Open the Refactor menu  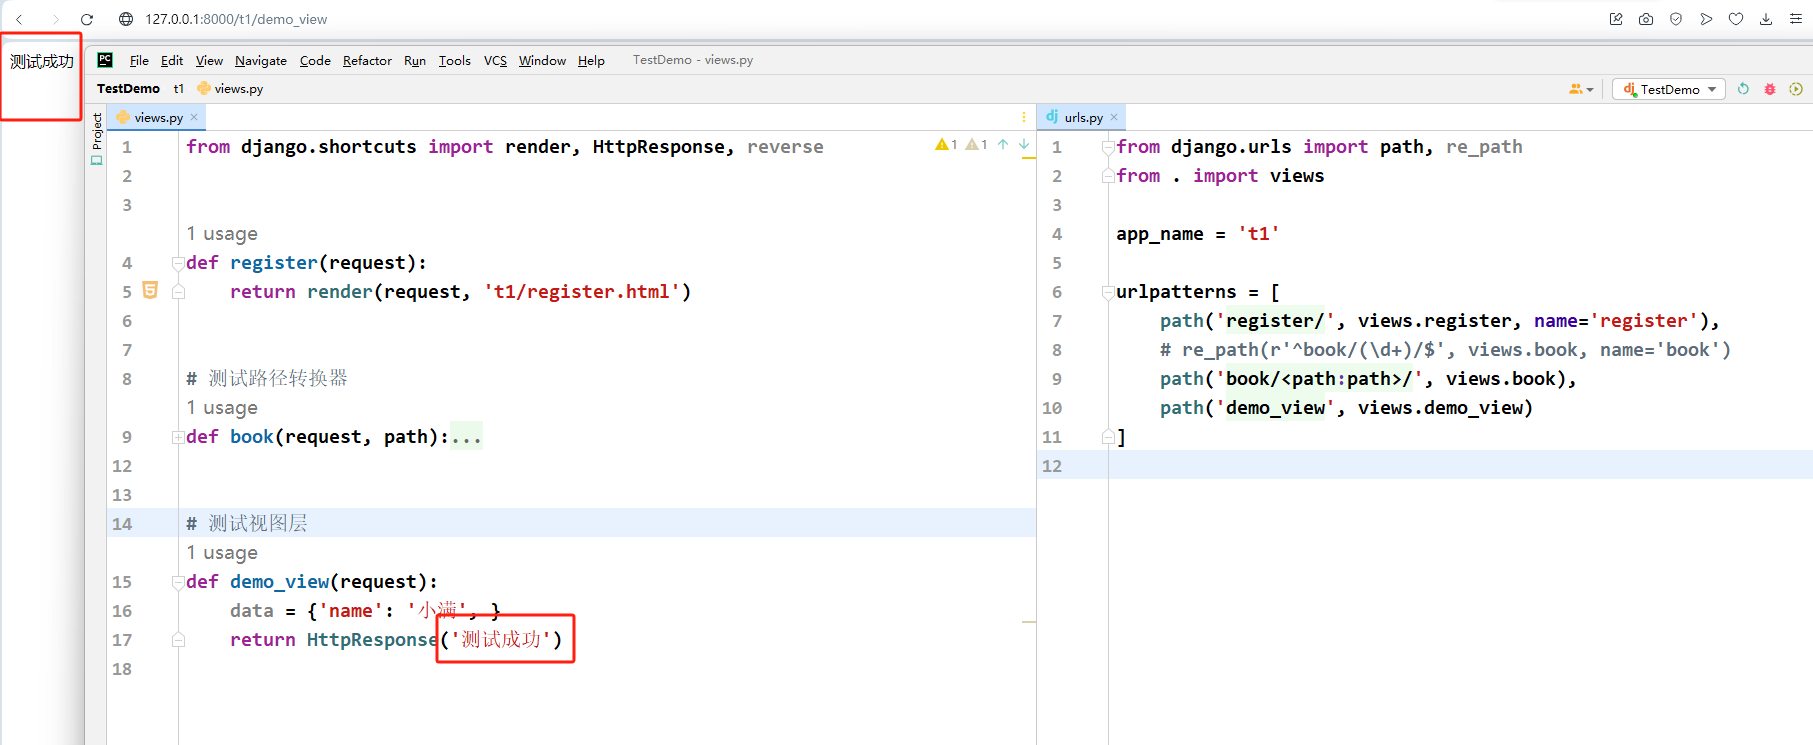click(367, 61)
